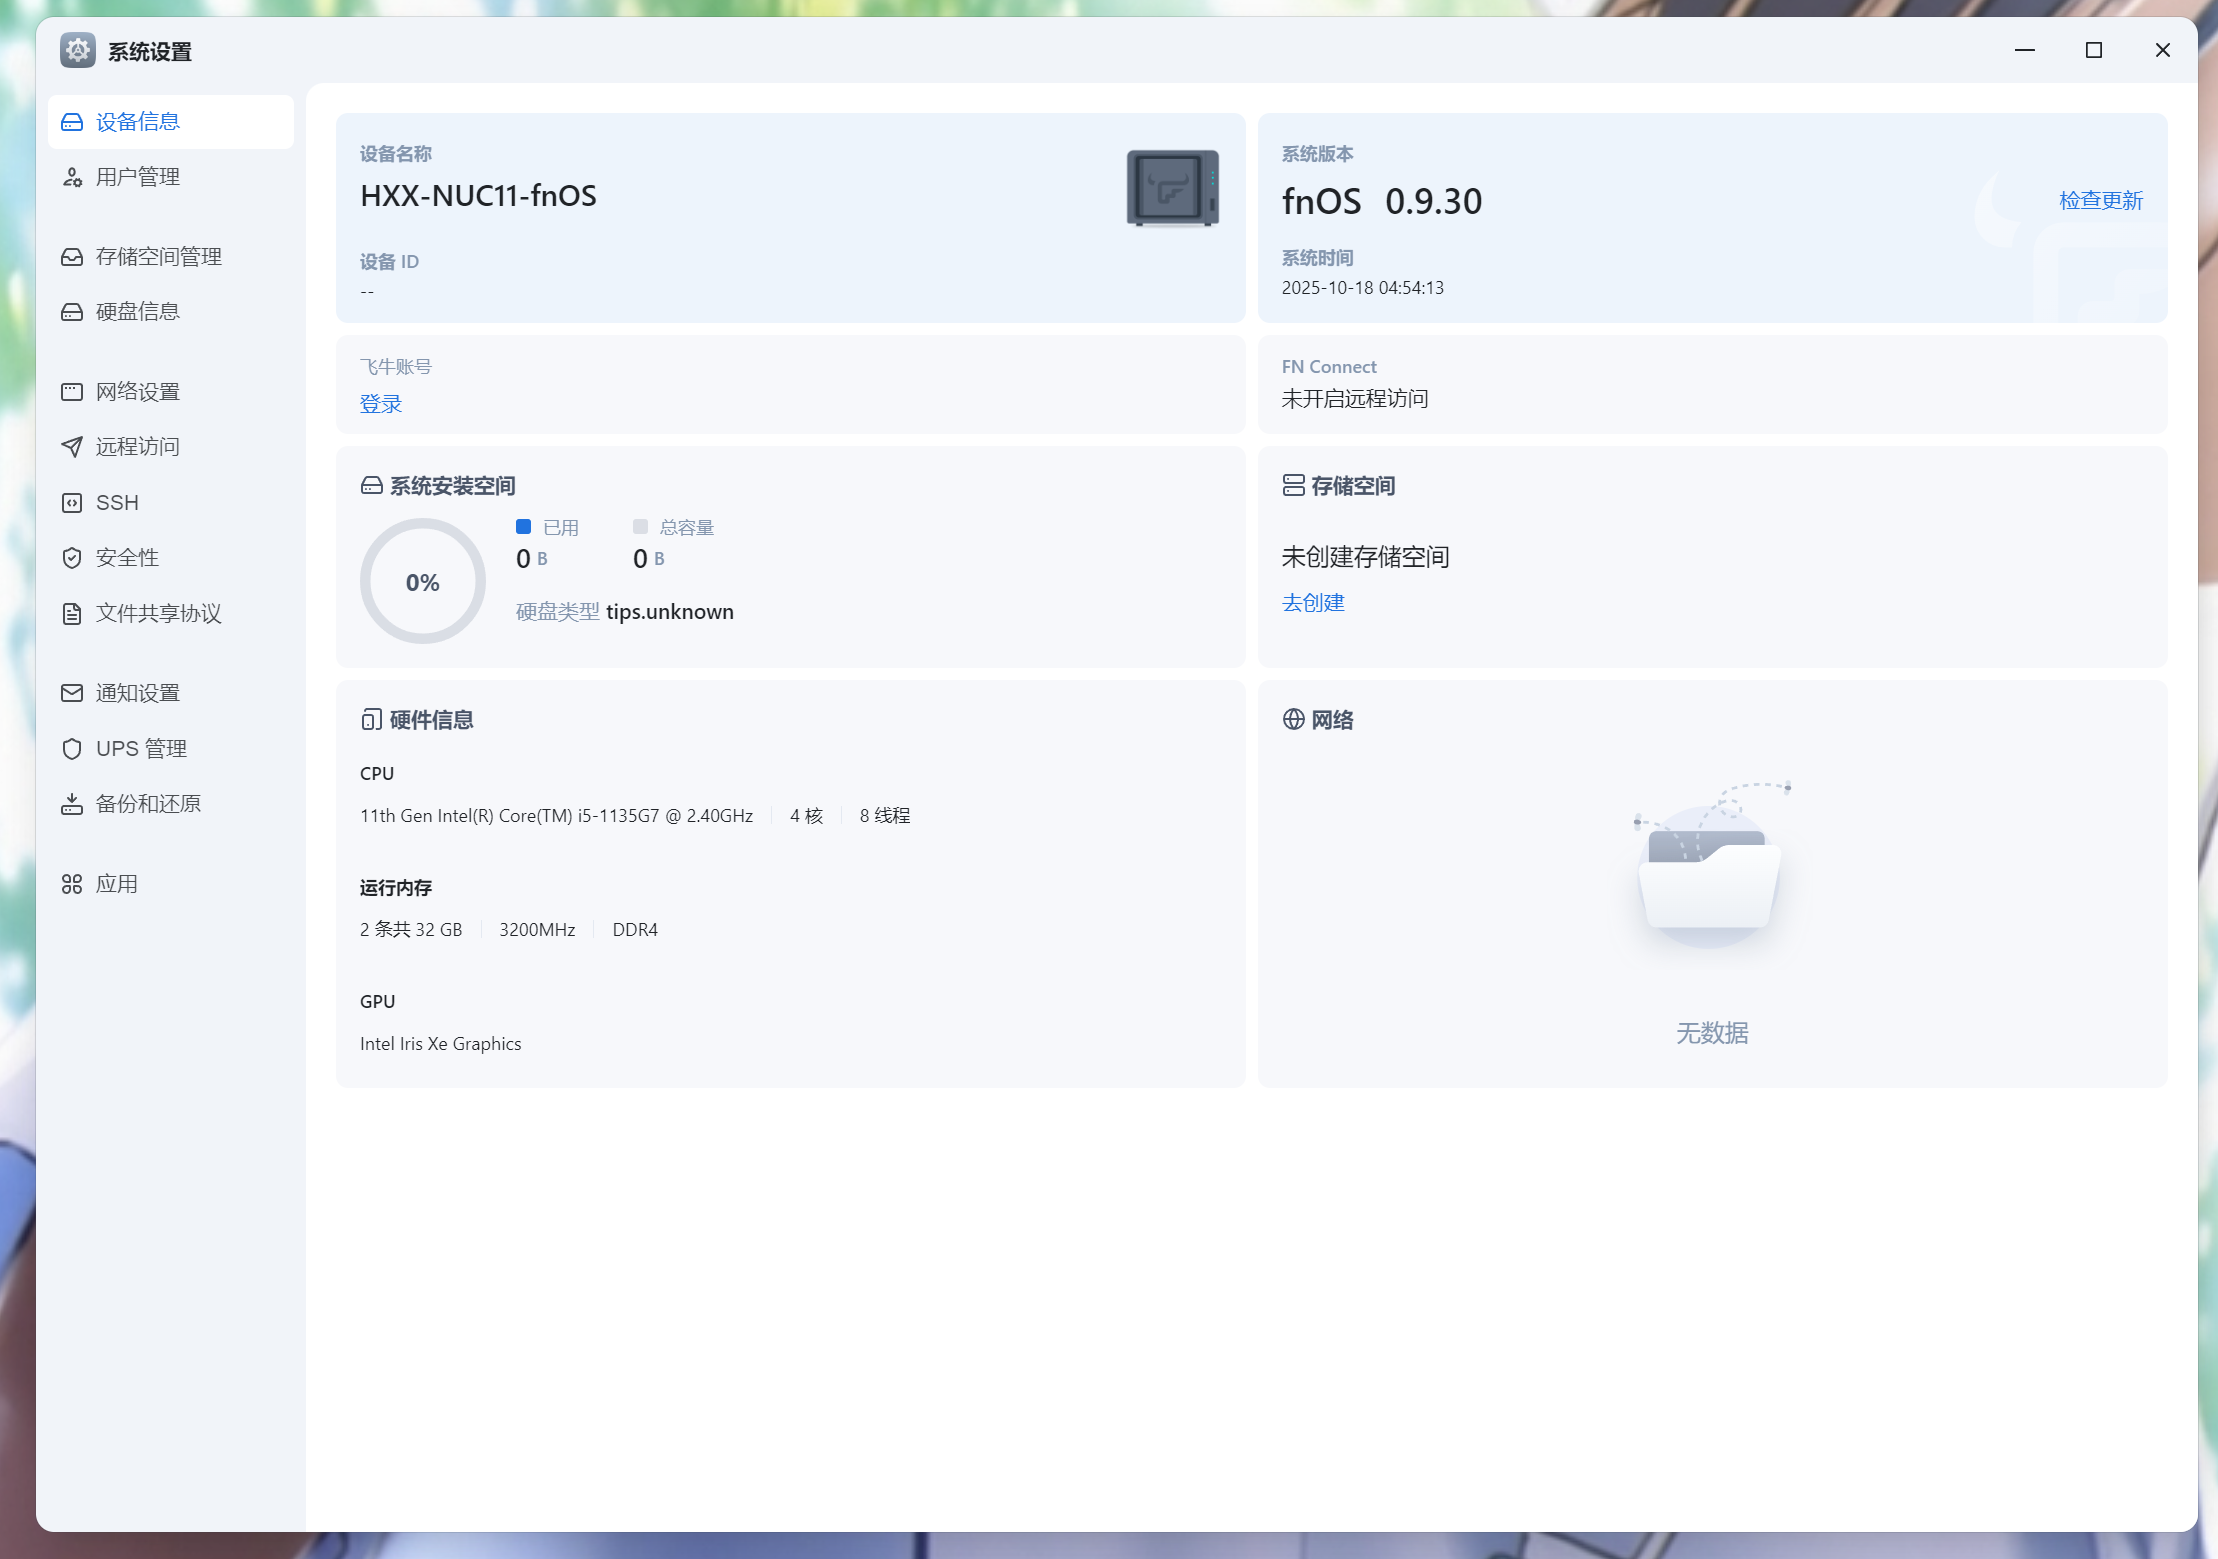Select 设备信息 tab
Image resolution: width=2218 pixels, height=1559 pixels.
pyautogui.click(x=137, y=122)
